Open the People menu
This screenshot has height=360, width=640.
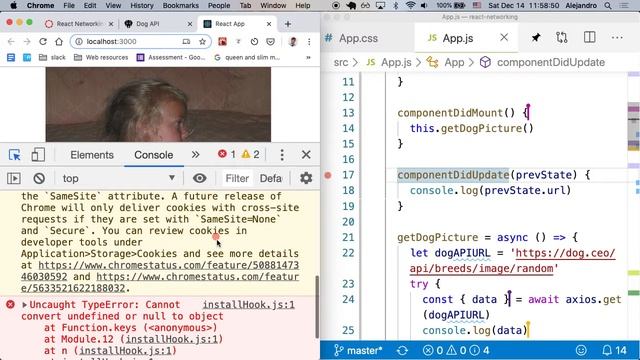pyautogui.click(x=219, y=5)
